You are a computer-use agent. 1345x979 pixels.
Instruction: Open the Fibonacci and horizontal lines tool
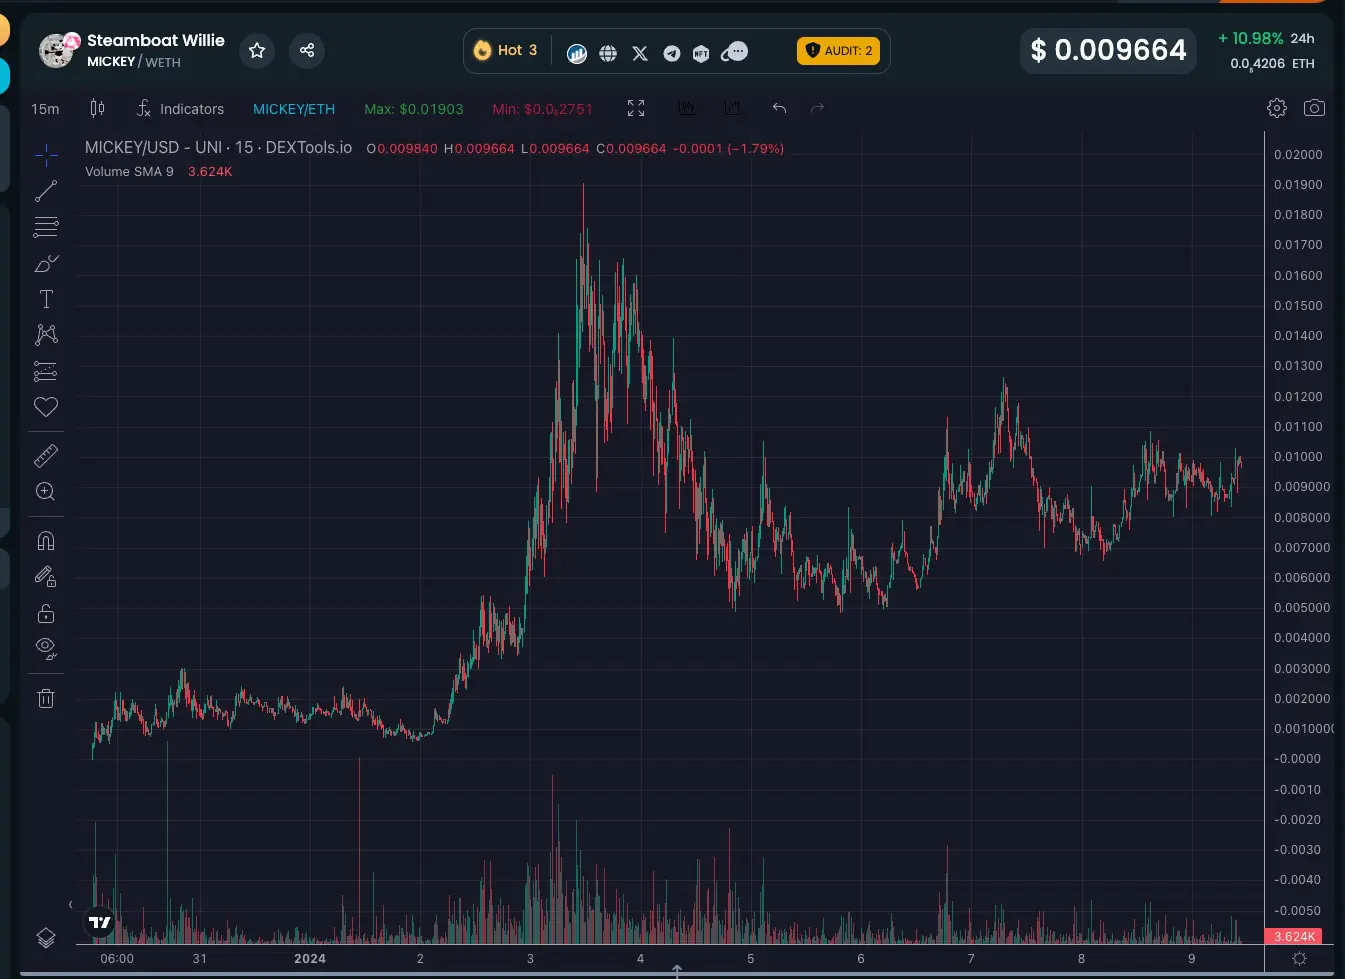46,227
